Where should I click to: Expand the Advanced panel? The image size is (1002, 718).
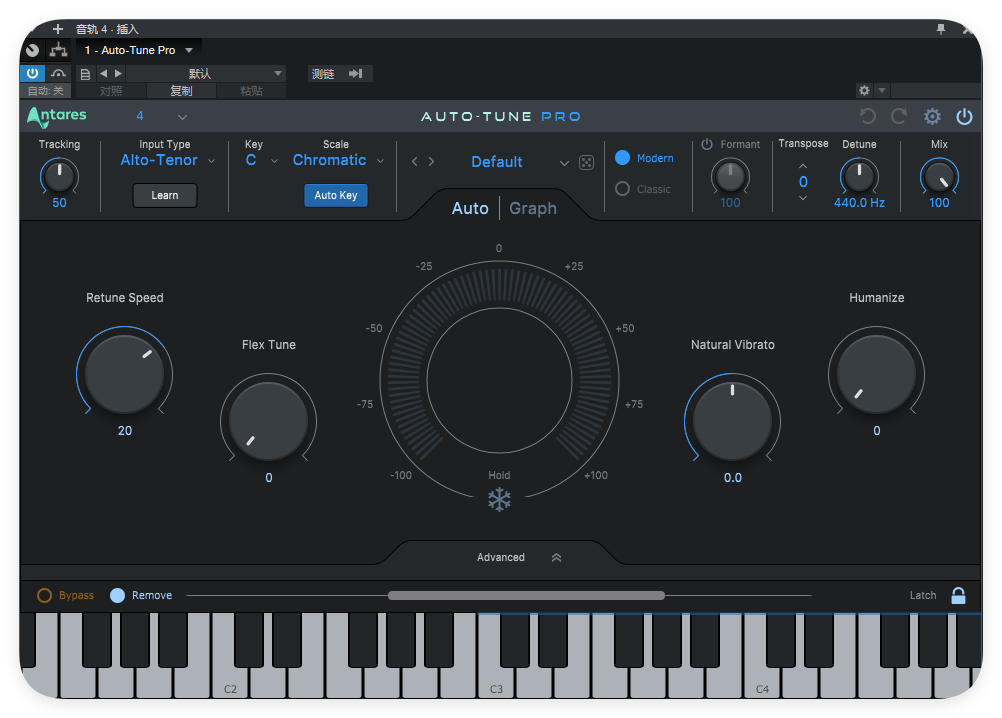pos(519,557)
